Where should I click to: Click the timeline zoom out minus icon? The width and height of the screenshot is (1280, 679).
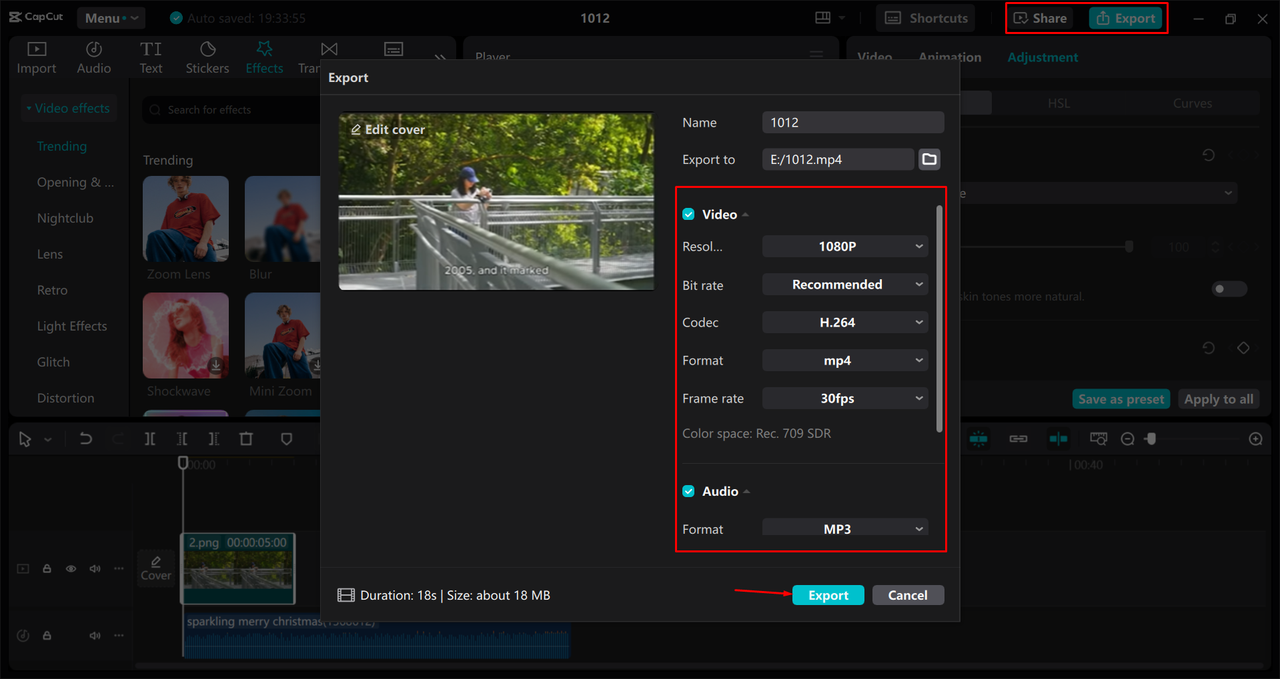point(1127,439)
